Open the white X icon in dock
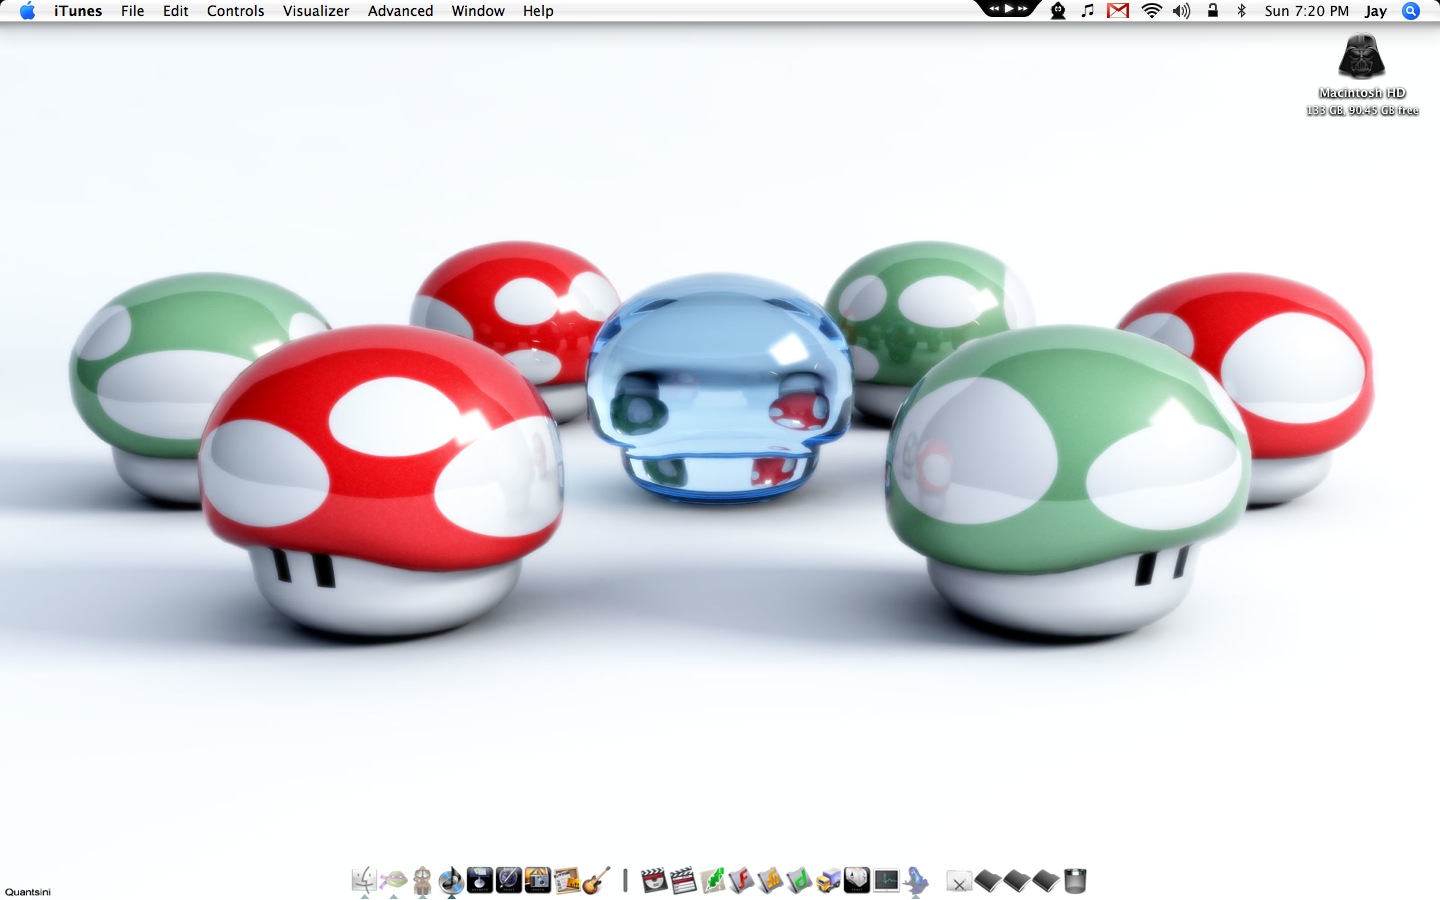The width and height of the screenshot is (1440, 900). click(x=959, y=882)
